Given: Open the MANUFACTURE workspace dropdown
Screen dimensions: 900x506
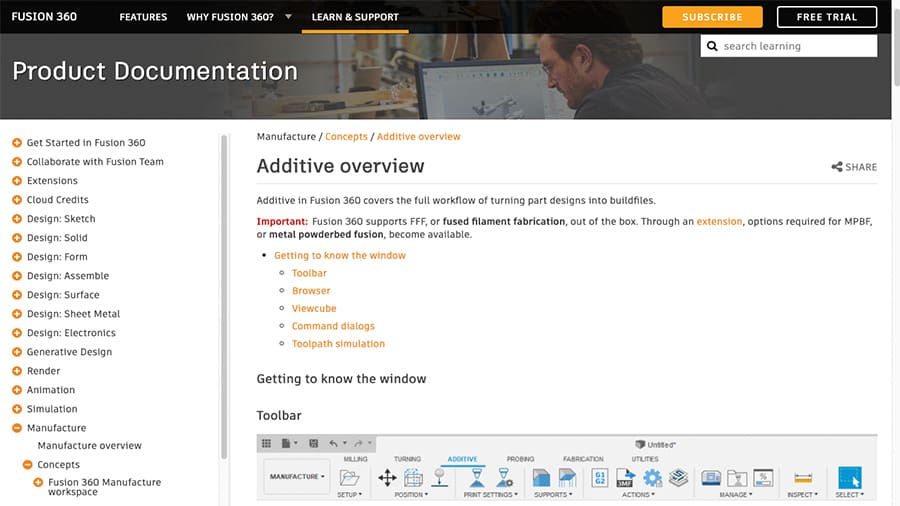Looking at the screenshot, I should pos(297,477).
